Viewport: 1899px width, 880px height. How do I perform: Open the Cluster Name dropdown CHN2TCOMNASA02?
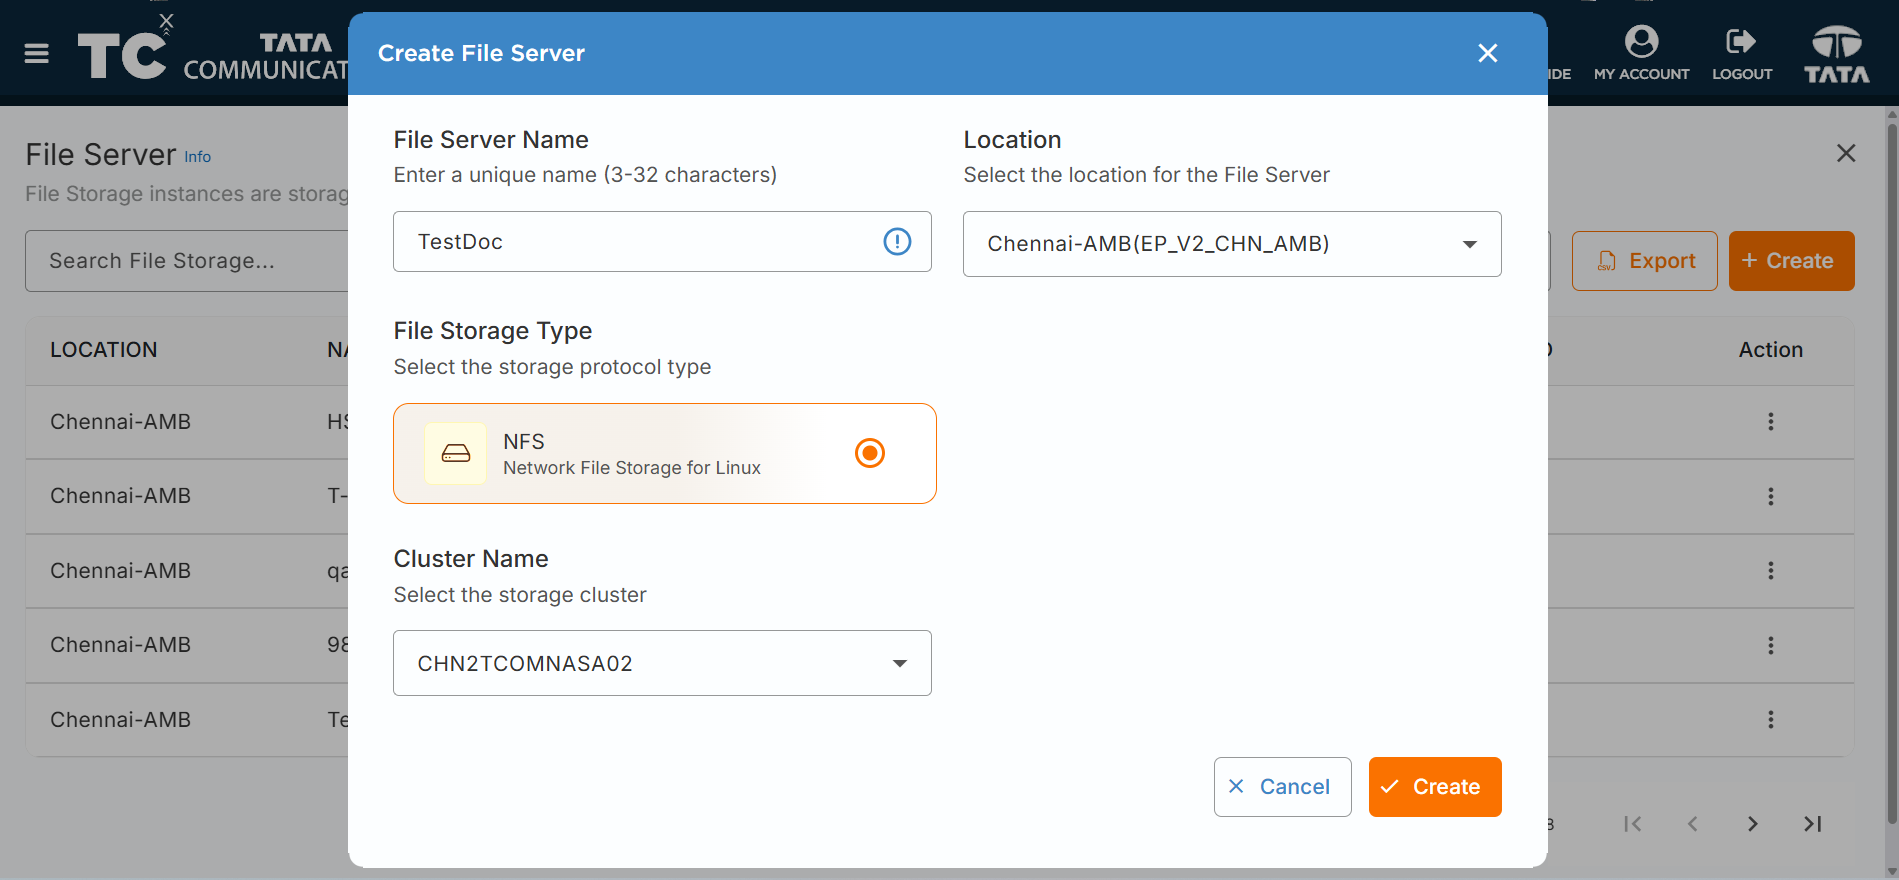(662, 663)
